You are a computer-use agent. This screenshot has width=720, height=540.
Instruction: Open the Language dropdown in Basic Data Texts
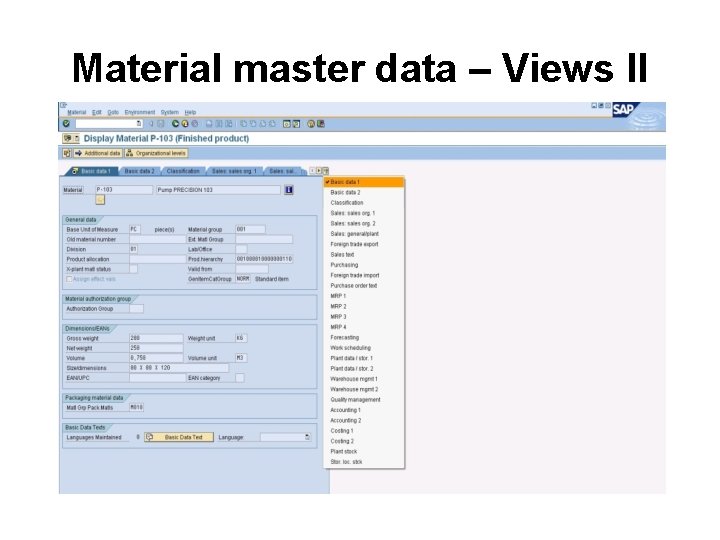tap(307, 437)
